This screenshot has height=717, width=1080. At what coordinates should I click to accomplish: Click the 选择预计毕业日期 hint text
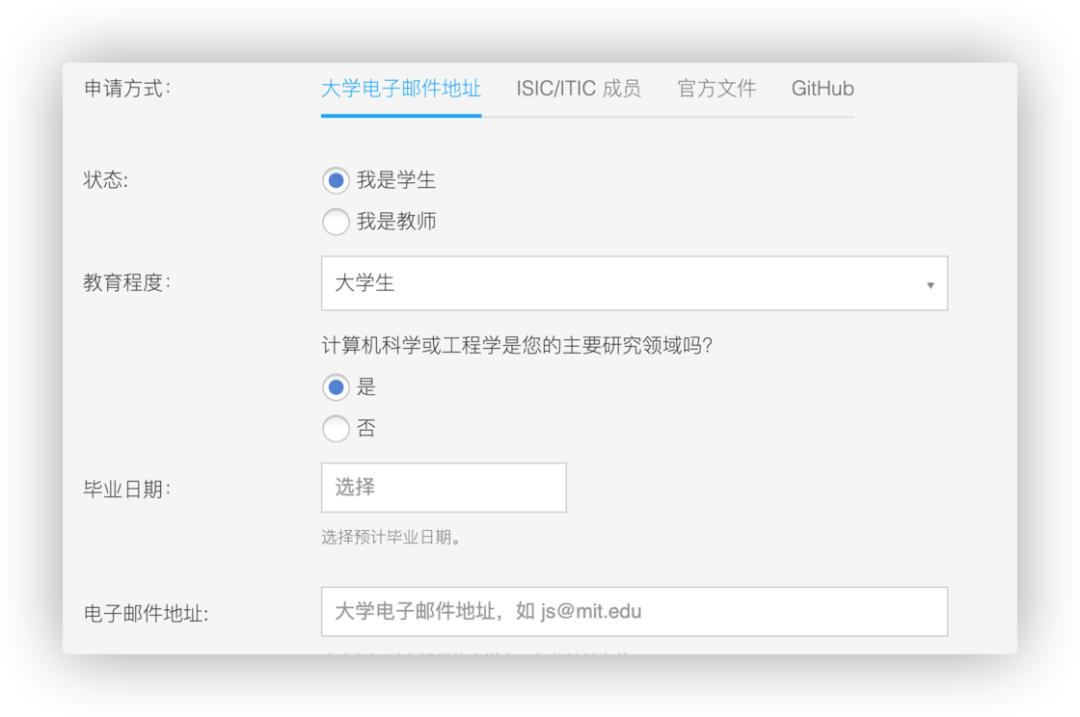click(x=391, y=537)
